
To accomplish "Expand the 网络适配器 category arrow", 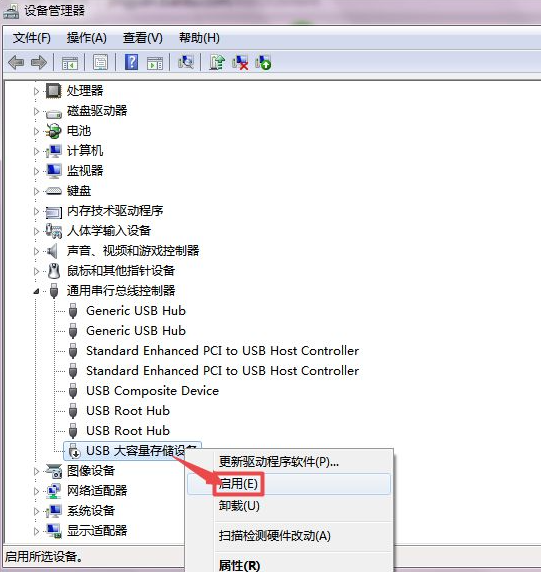I will coord(36,491).
